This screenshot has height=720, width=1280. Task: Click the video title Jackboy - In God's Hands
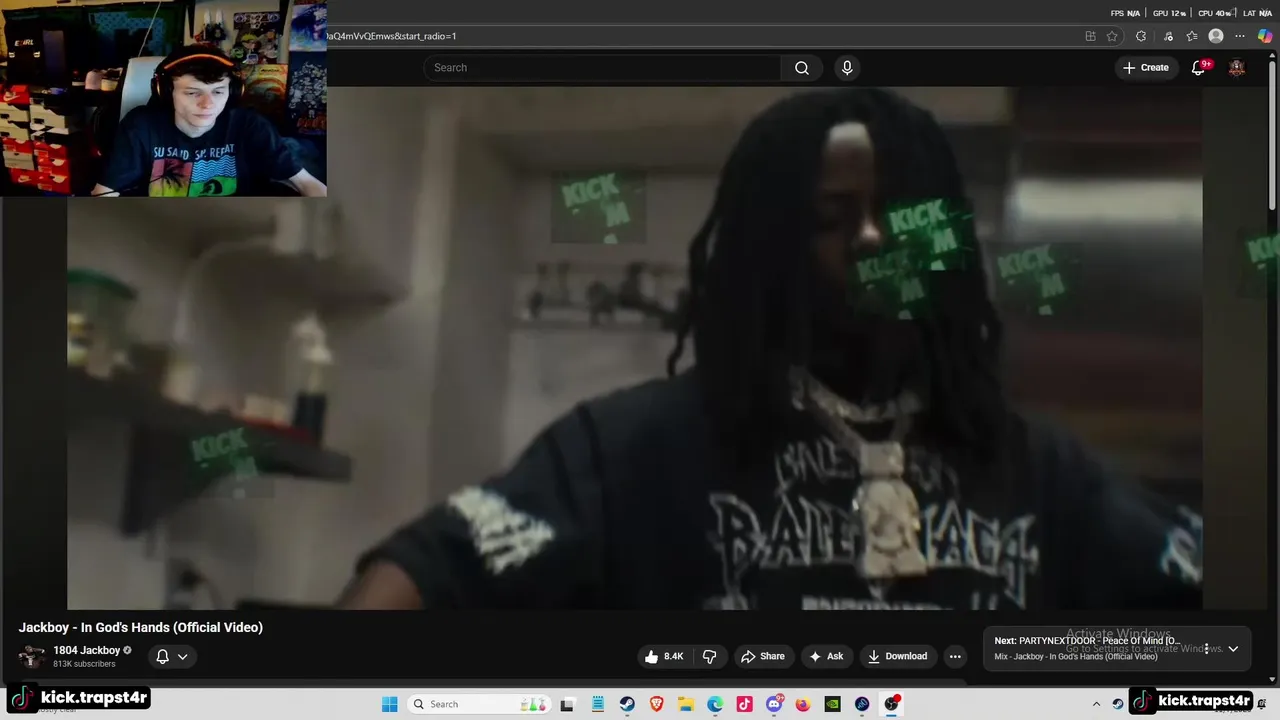click(x=141, y=627)
